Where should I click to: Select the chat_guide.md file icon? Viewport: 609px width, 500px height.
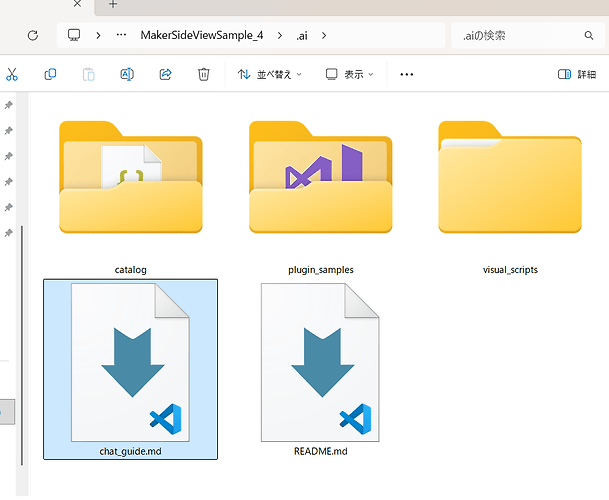point(130,362)
